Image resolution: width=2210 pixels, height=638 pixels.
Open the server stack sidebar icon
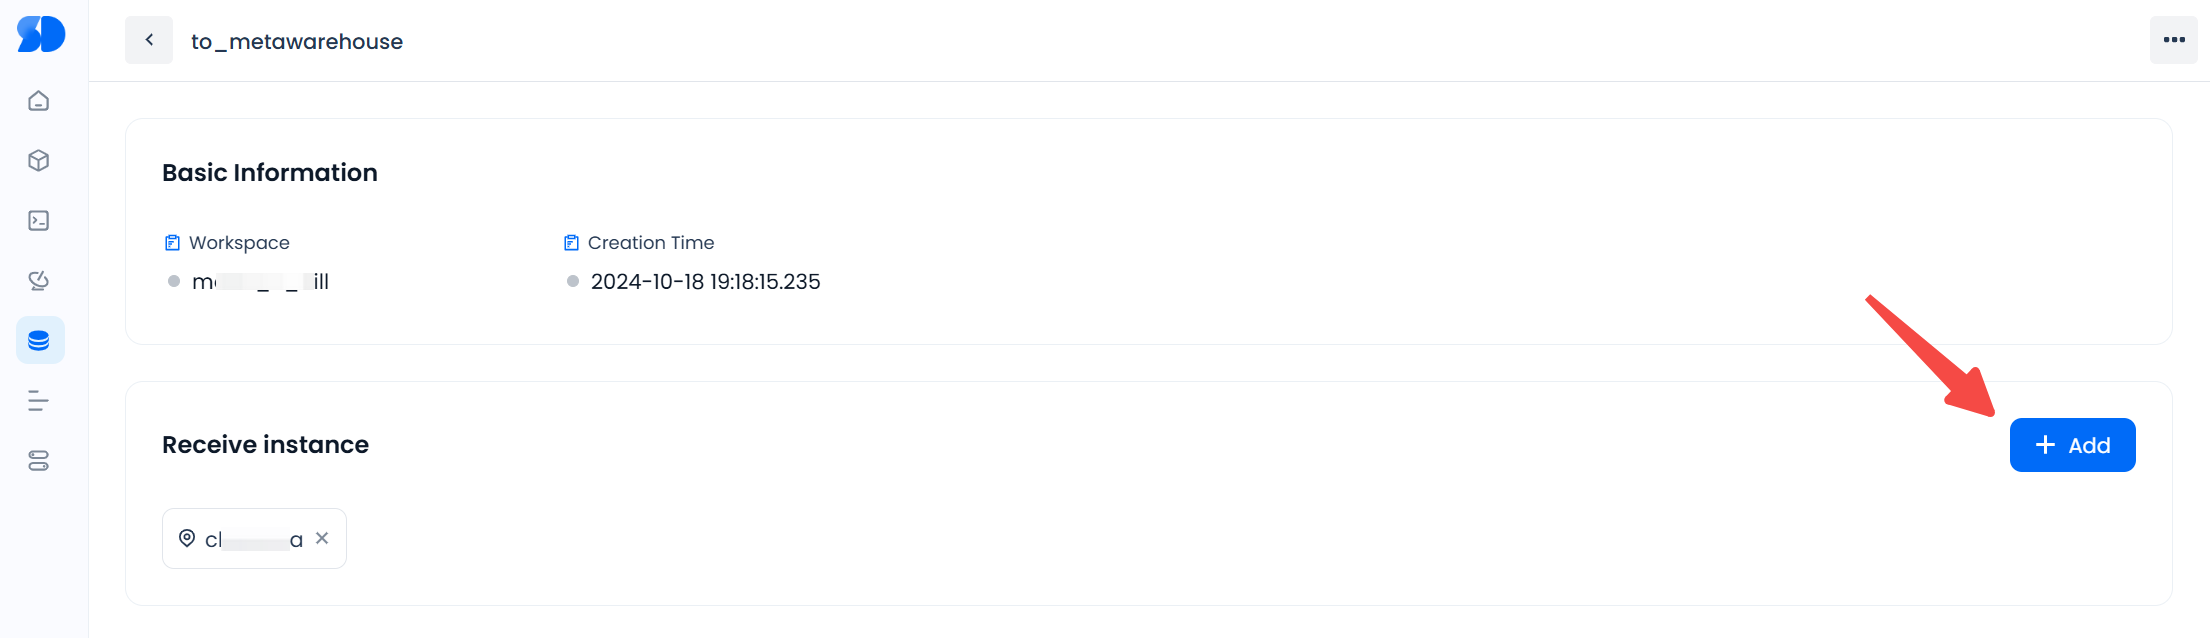point(39,461)
